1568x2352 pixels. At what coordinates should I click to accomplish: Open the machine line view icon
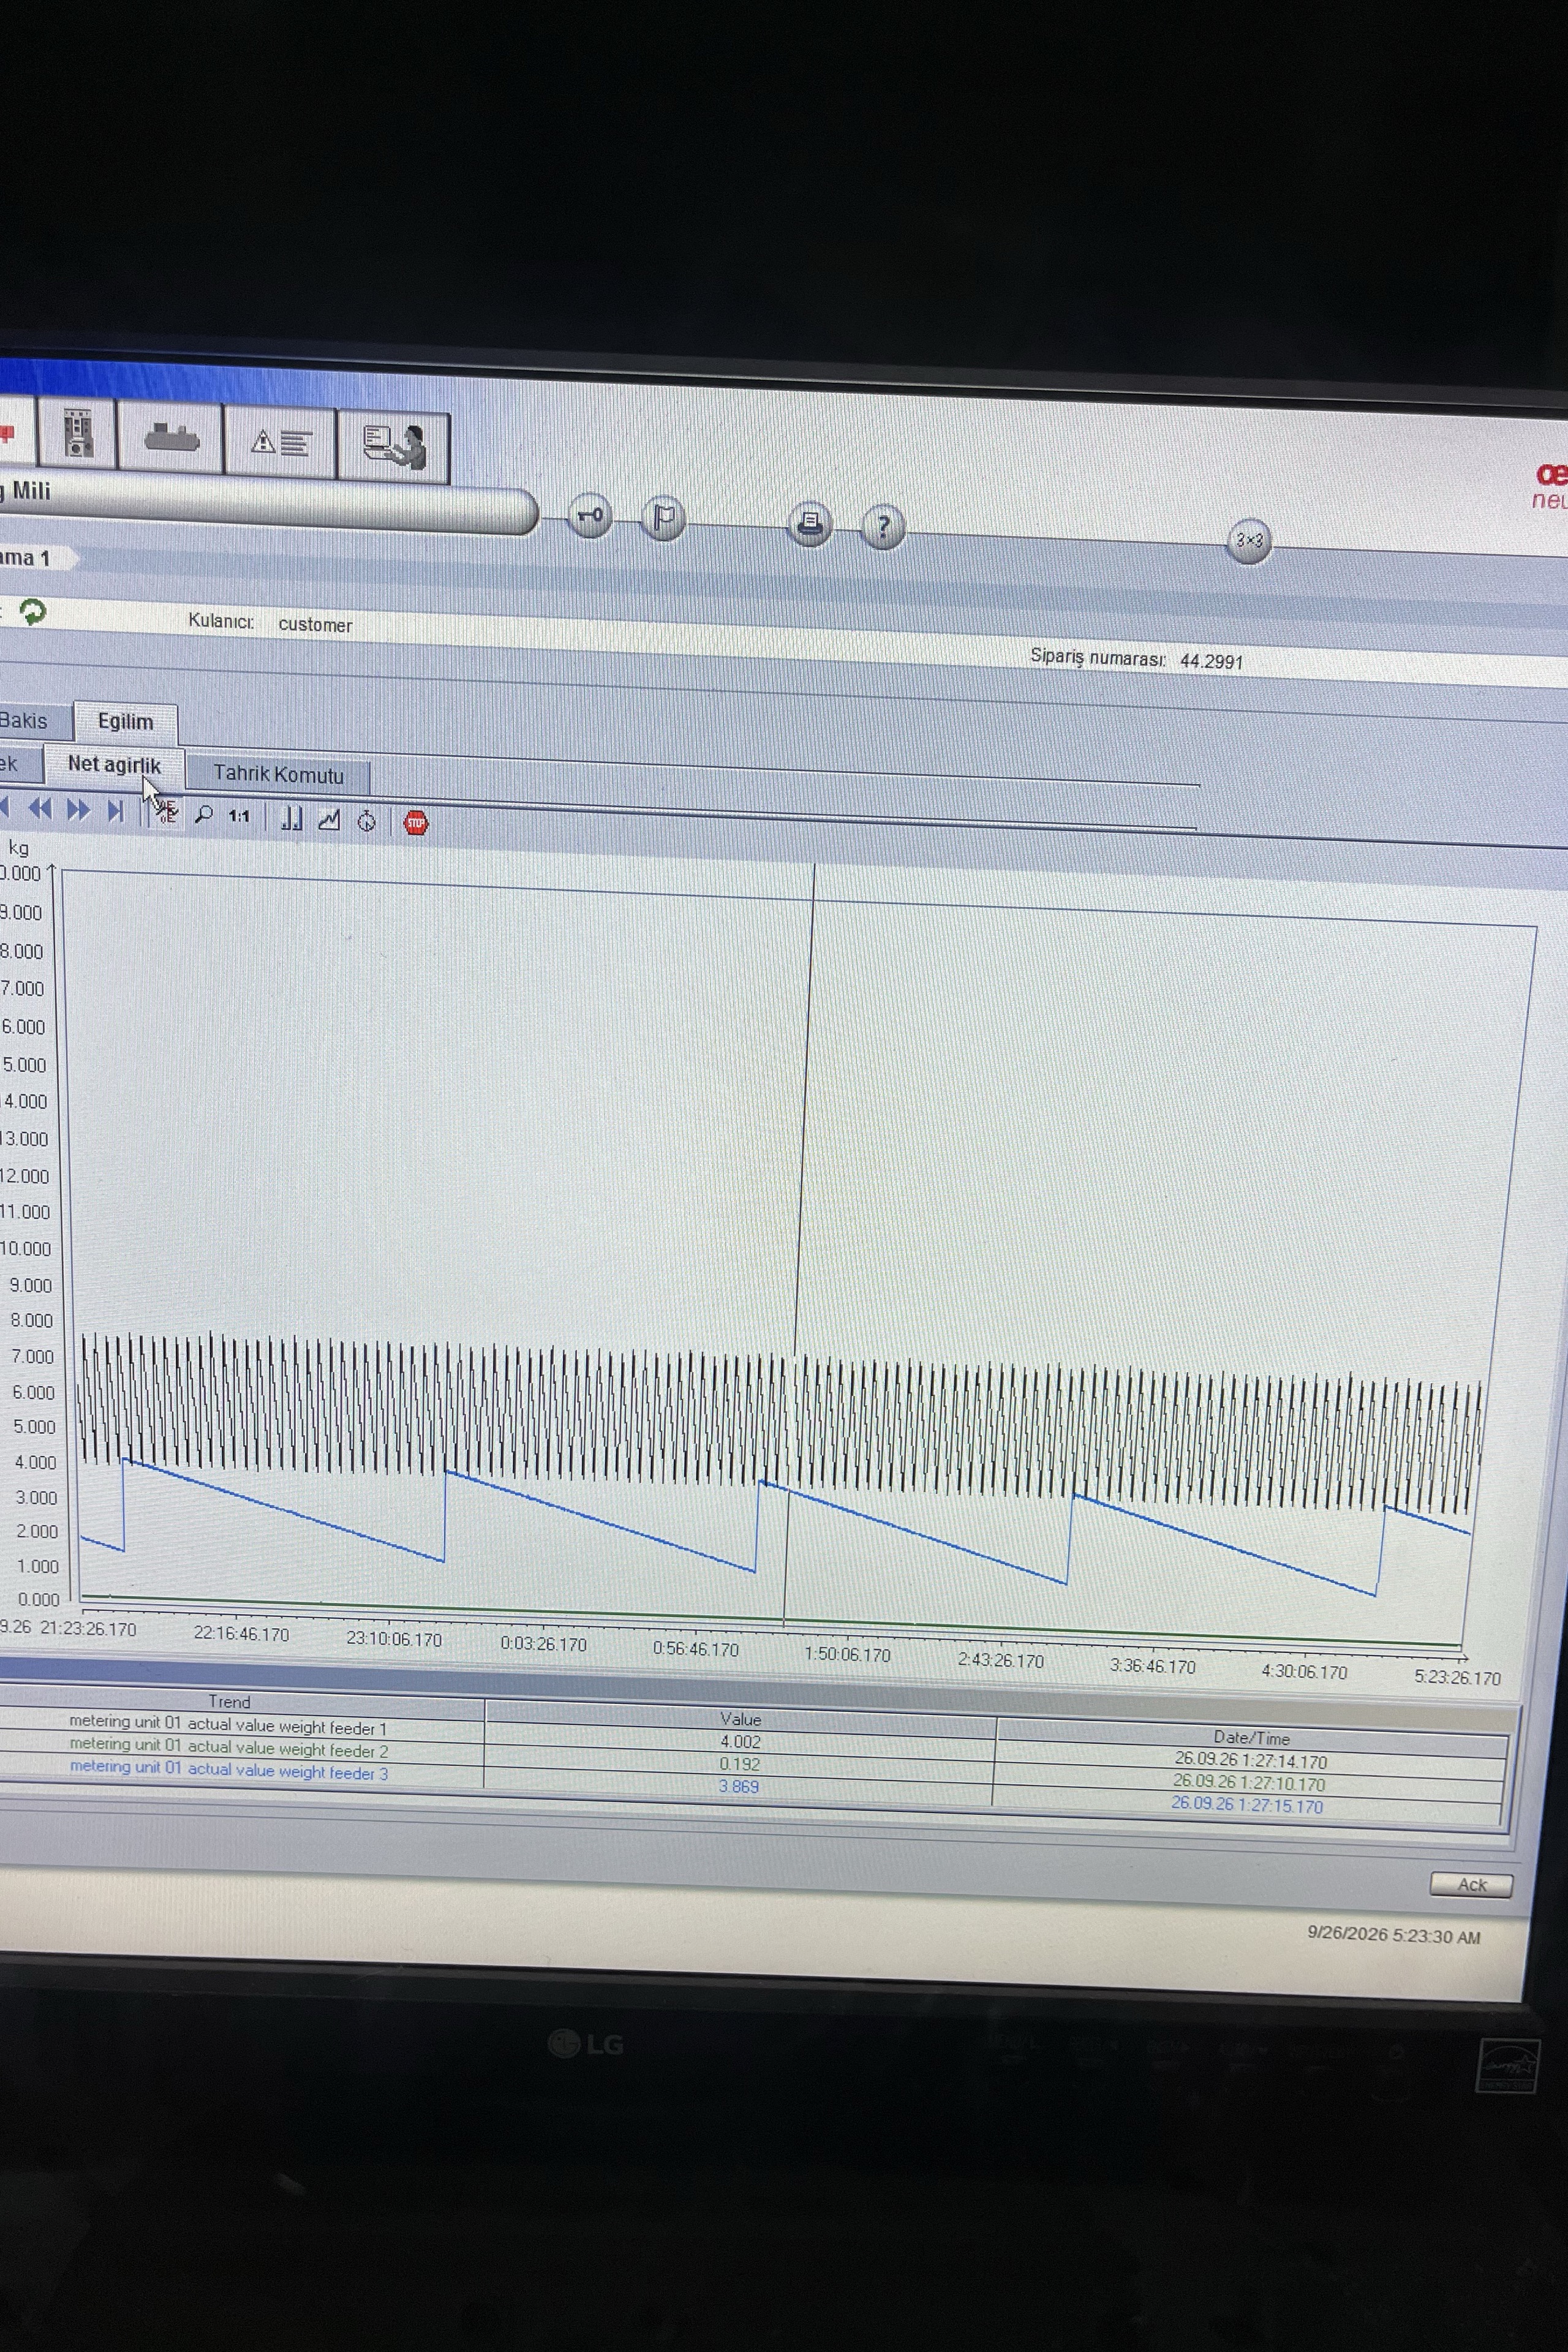171,437
